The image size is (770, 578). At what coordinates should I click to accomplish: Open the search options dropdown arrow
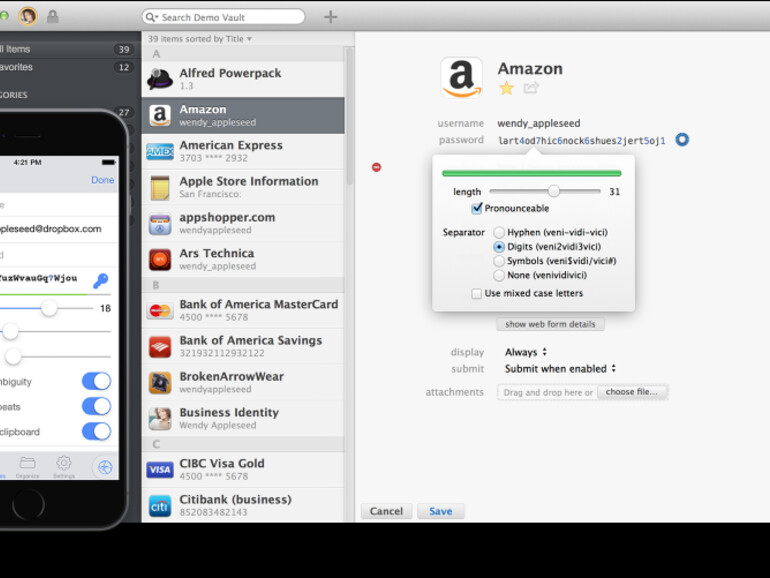pyautogui.click(x=156, y=18)
